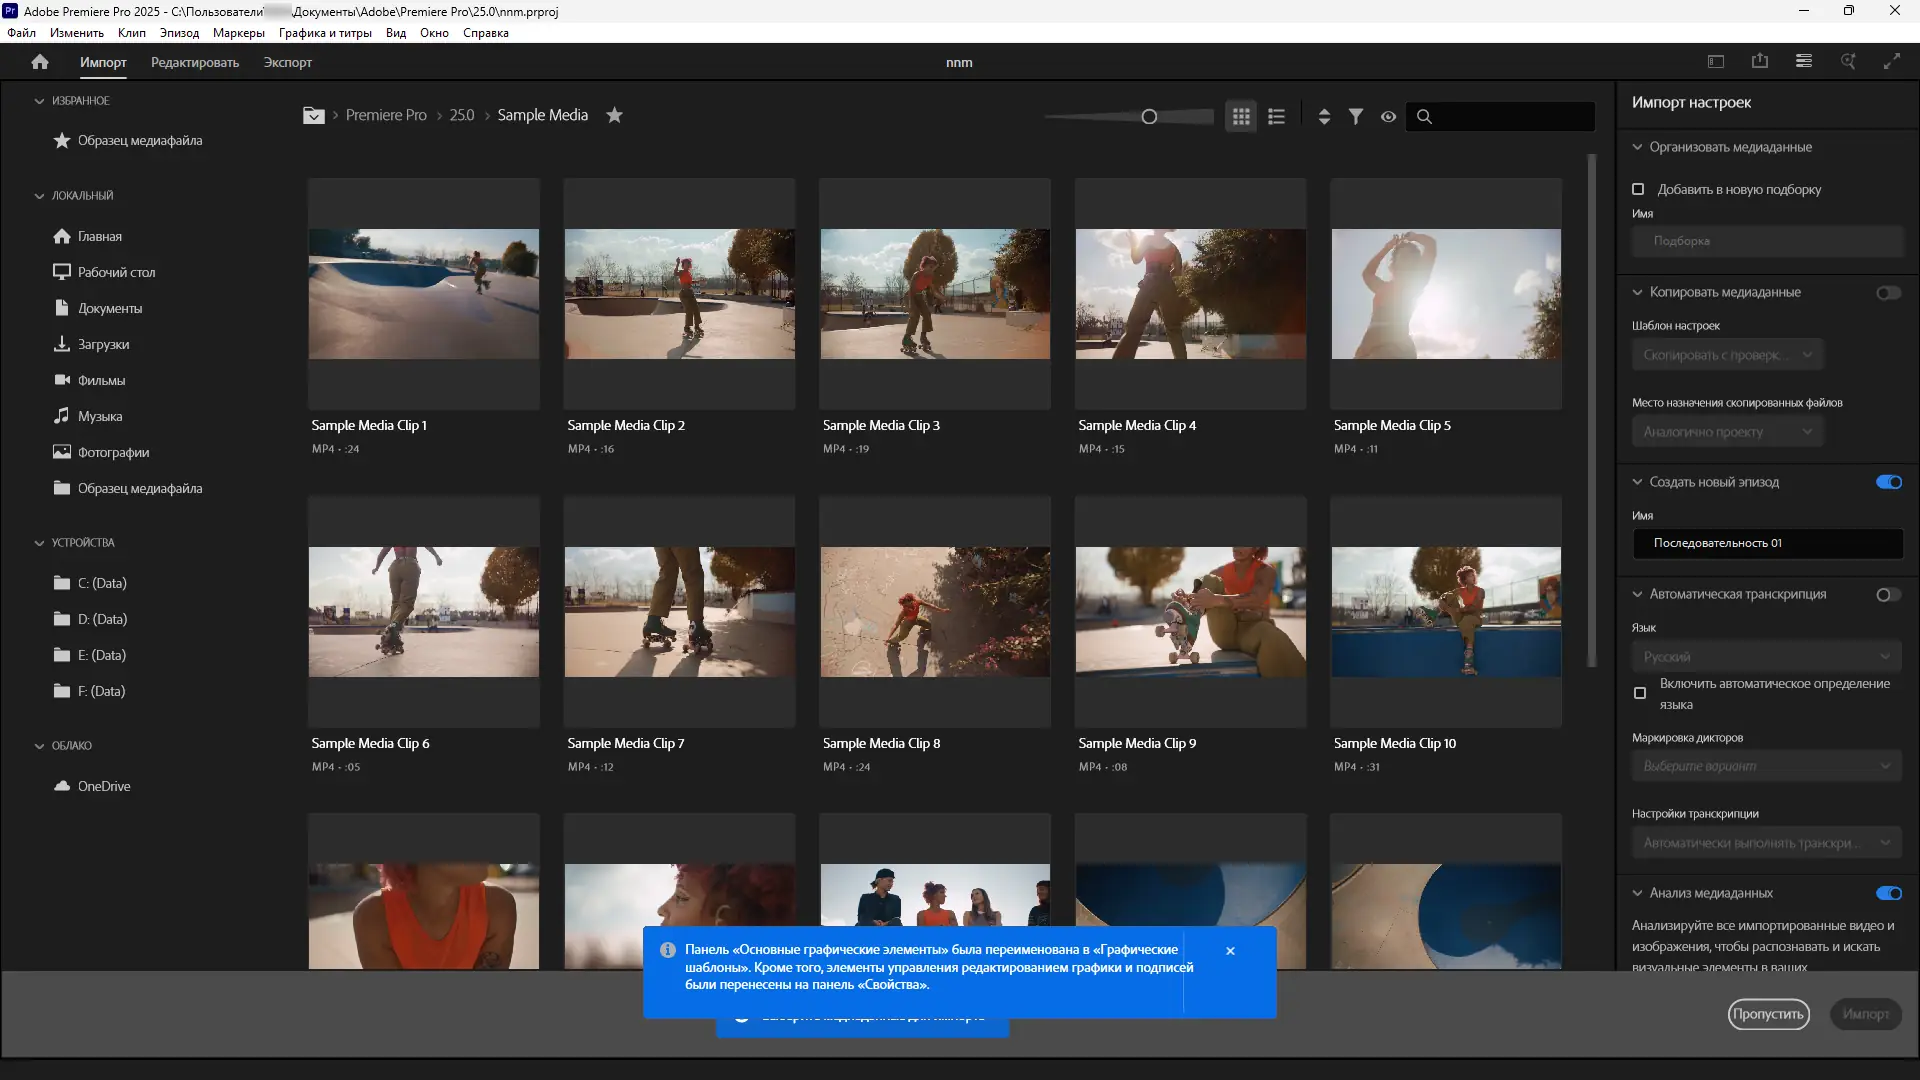This screenshot has height=1080, width=1920.
Task: Enable Автоматическая транскрипция toggle
Action: pyautogui.click(x=1888, y=594)
